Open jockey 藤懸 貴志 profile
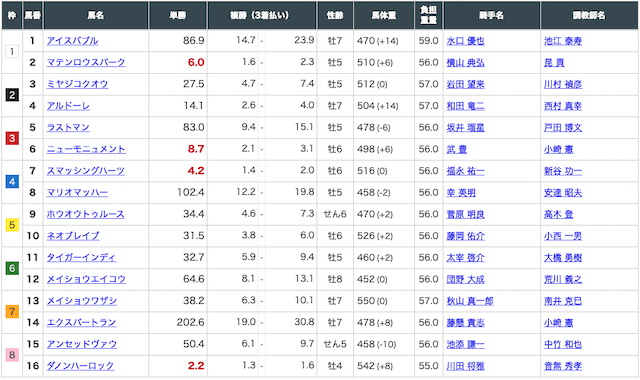 click(465, 322)
